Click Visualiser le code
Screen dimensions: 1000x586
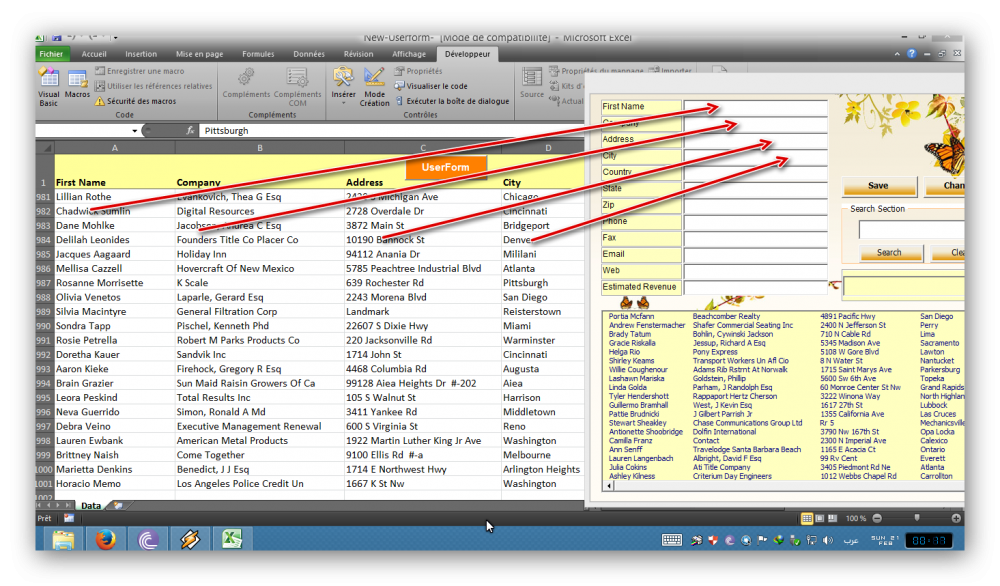(x=431, y=86)
